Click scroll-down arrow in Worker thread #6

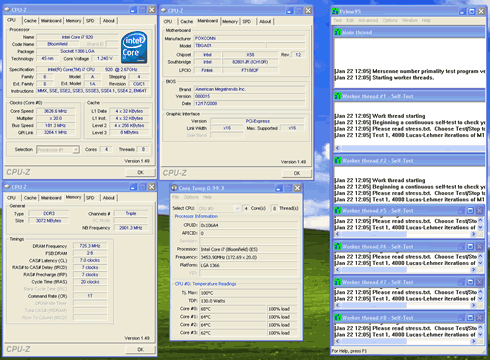pos(480,263)
